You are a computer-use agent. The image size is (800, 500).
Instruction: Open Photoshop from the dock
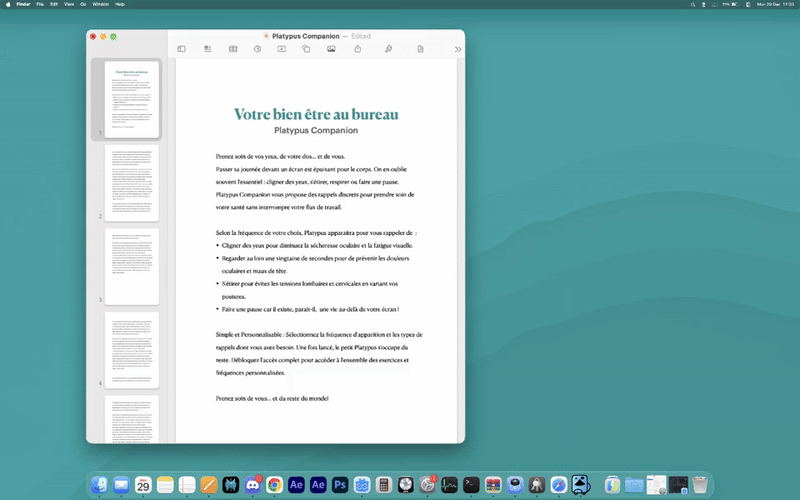click(340, 485)
